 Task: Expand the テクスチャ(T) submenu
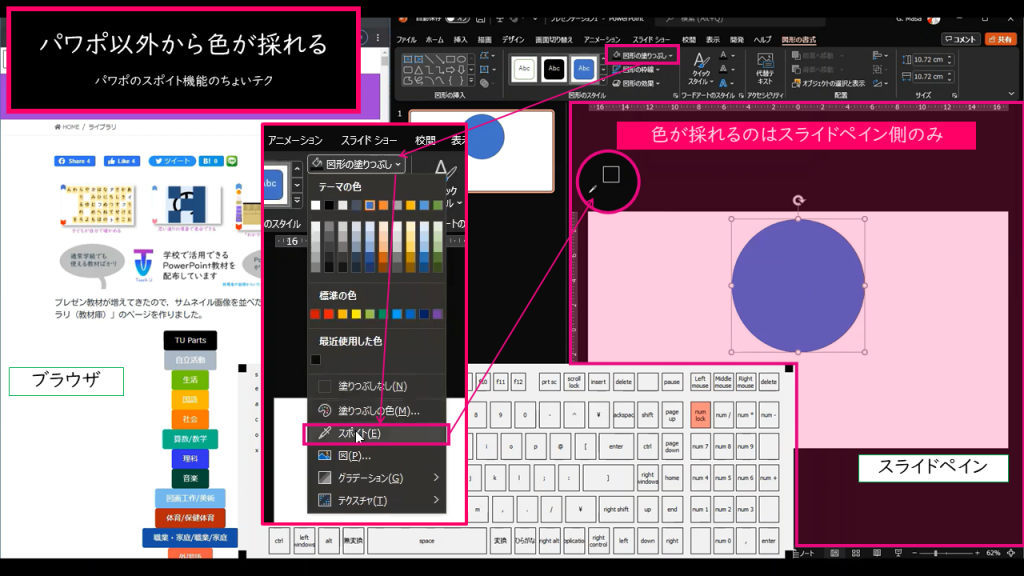pyautogui.click(x=377, y=500)
